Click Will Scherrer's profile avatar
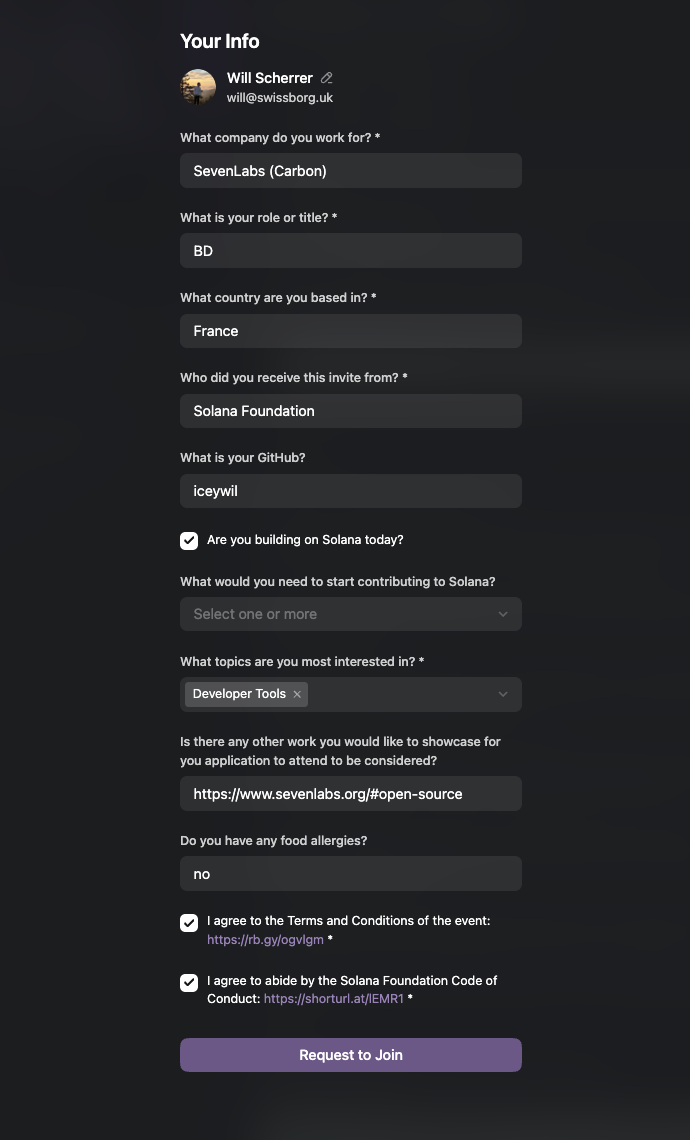The width and height of the screenshot is (690, 1140). [x=198, y=87]
